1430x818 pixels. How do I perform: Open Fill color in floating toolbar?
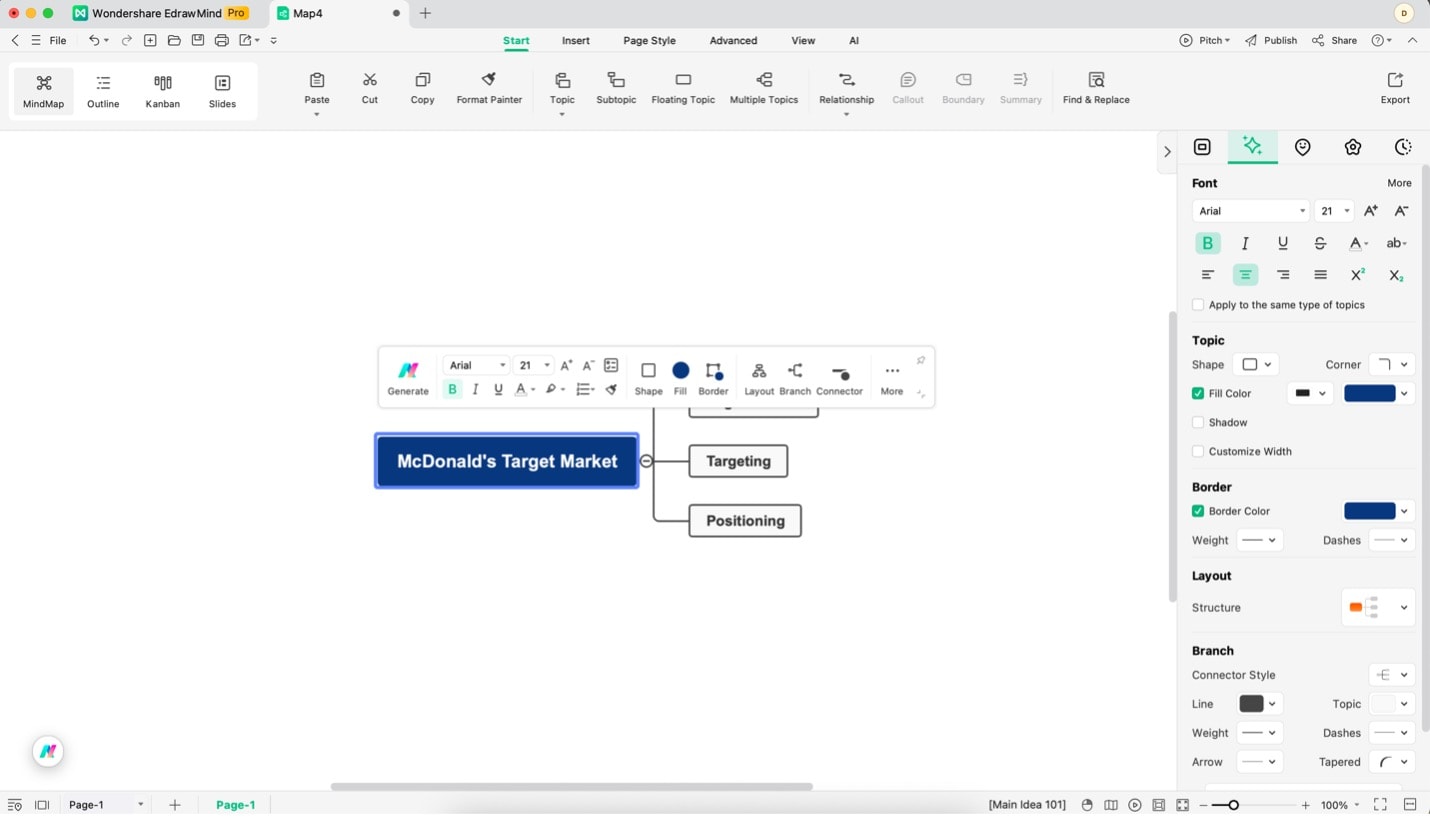click(681, 378)
